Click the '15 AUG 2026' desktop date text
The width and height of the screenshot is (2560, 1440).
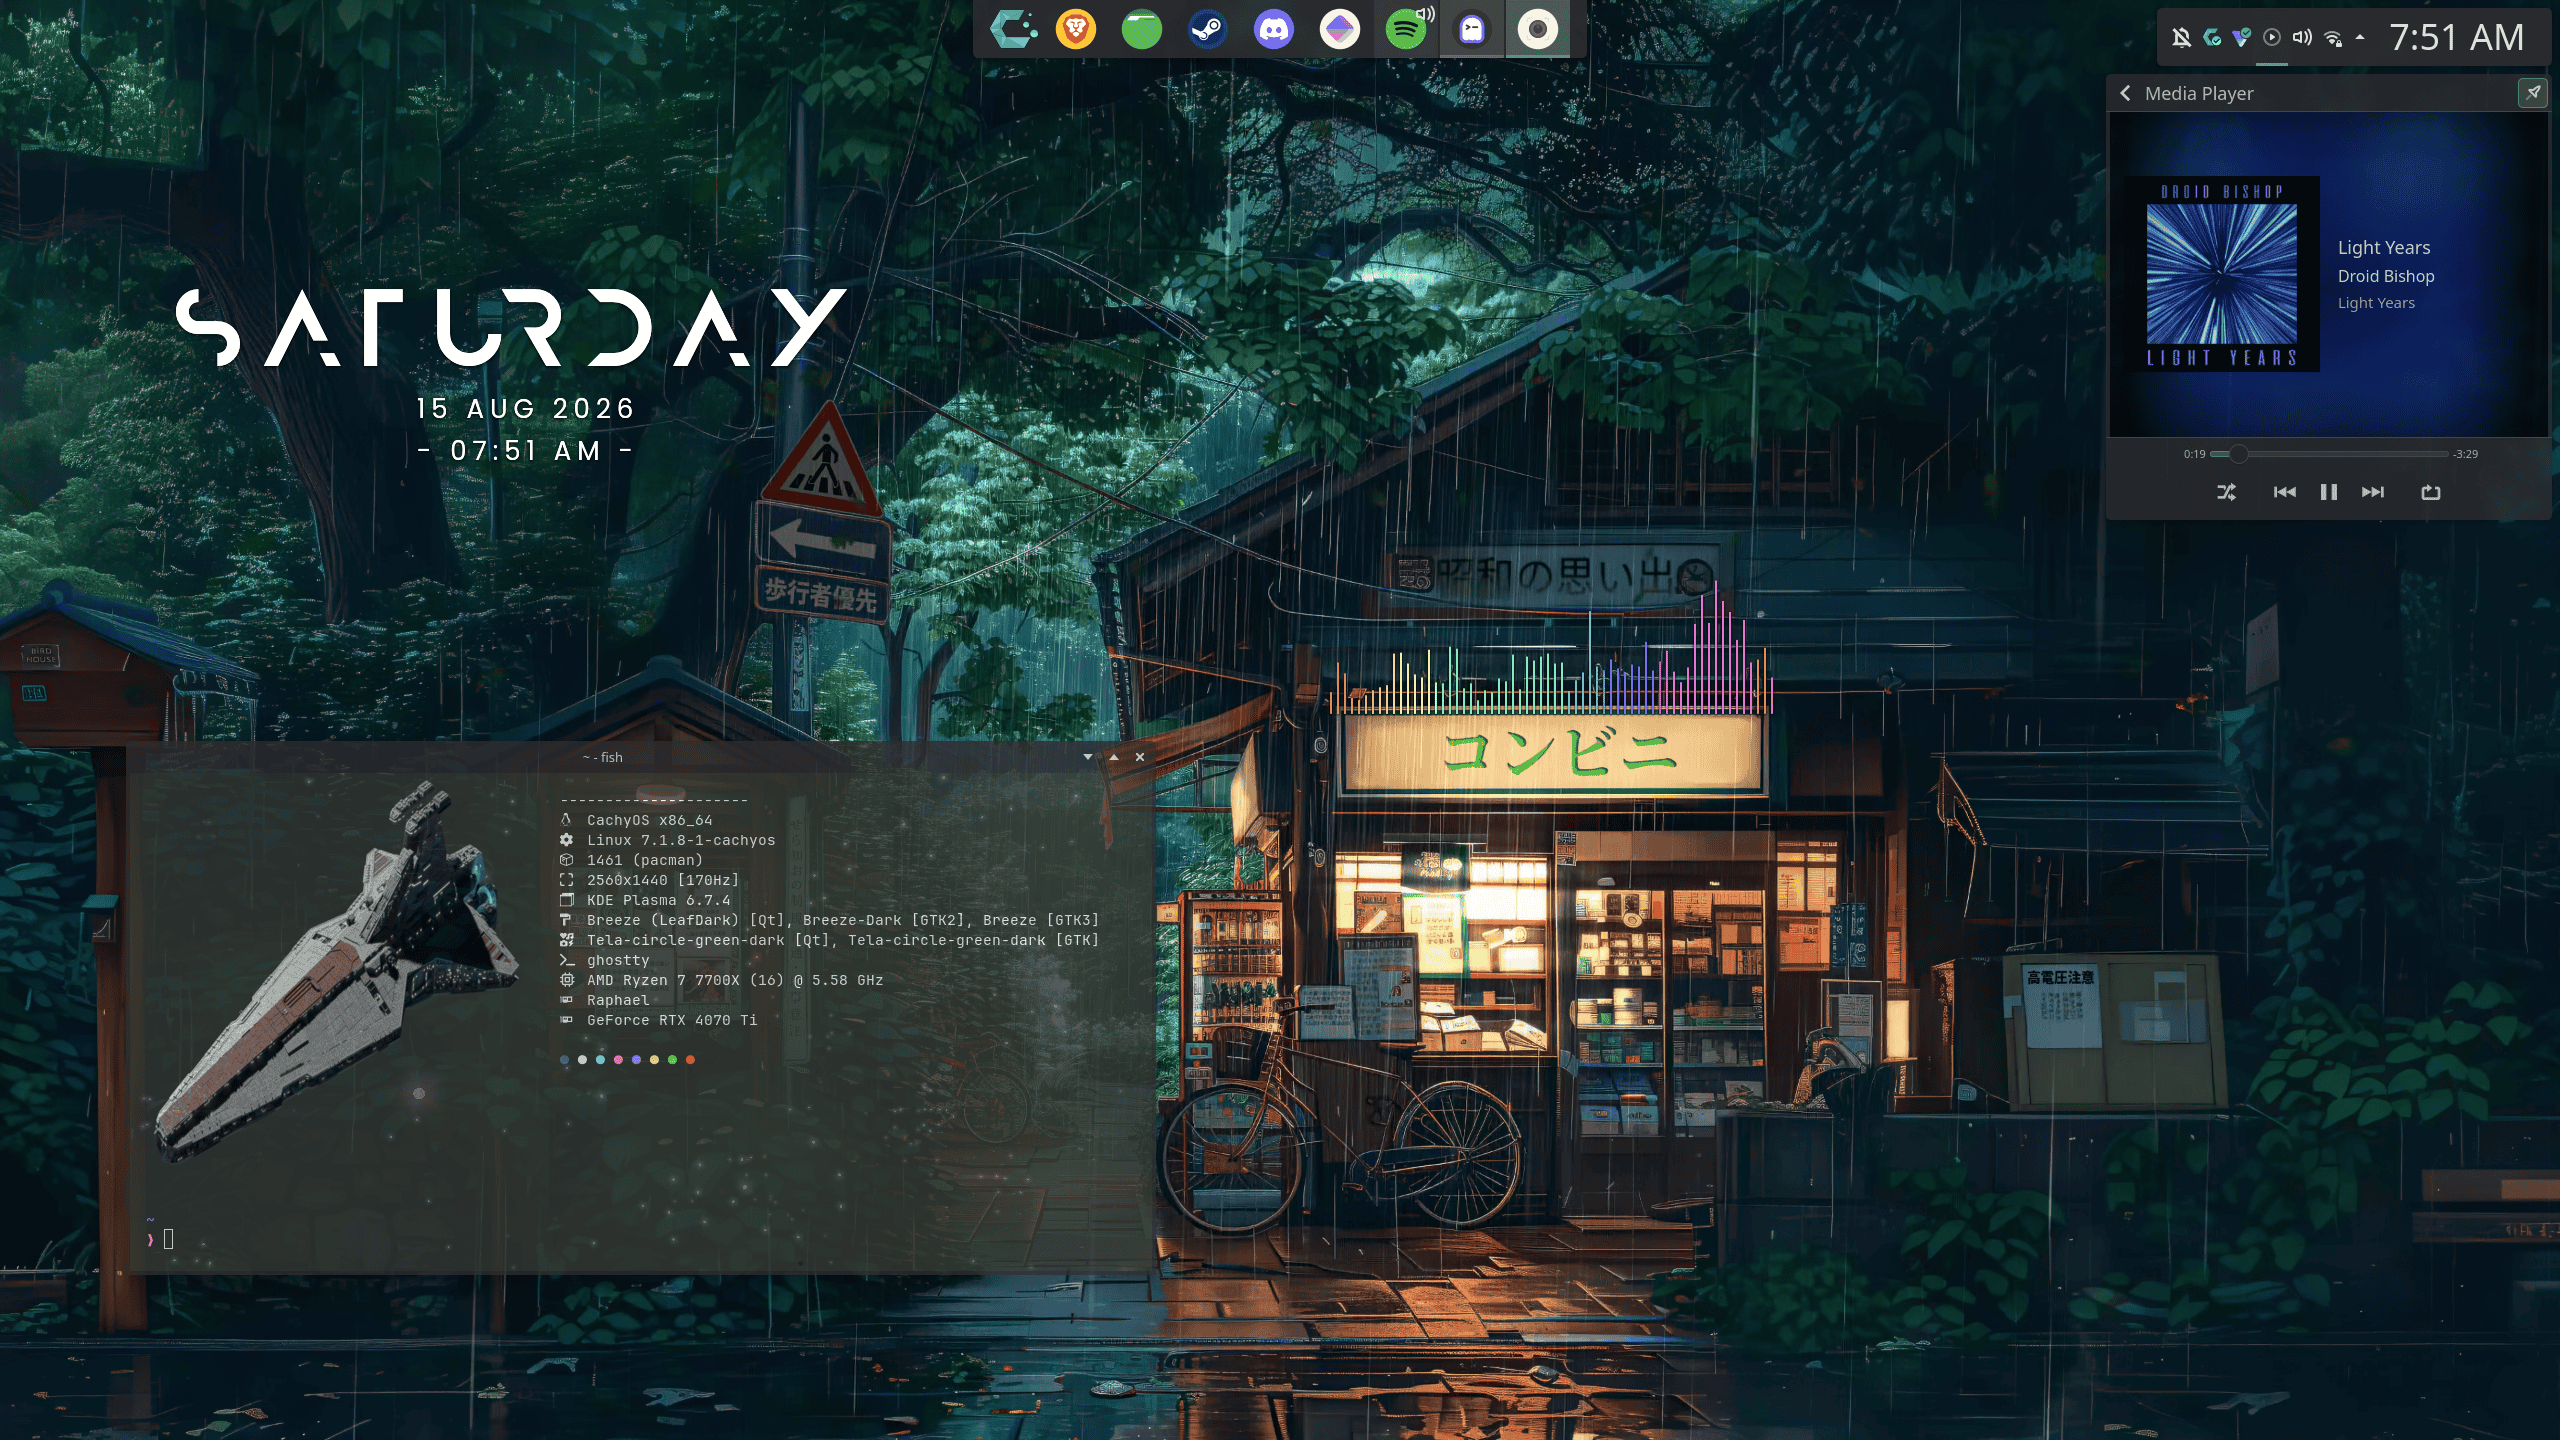(526, 408)
